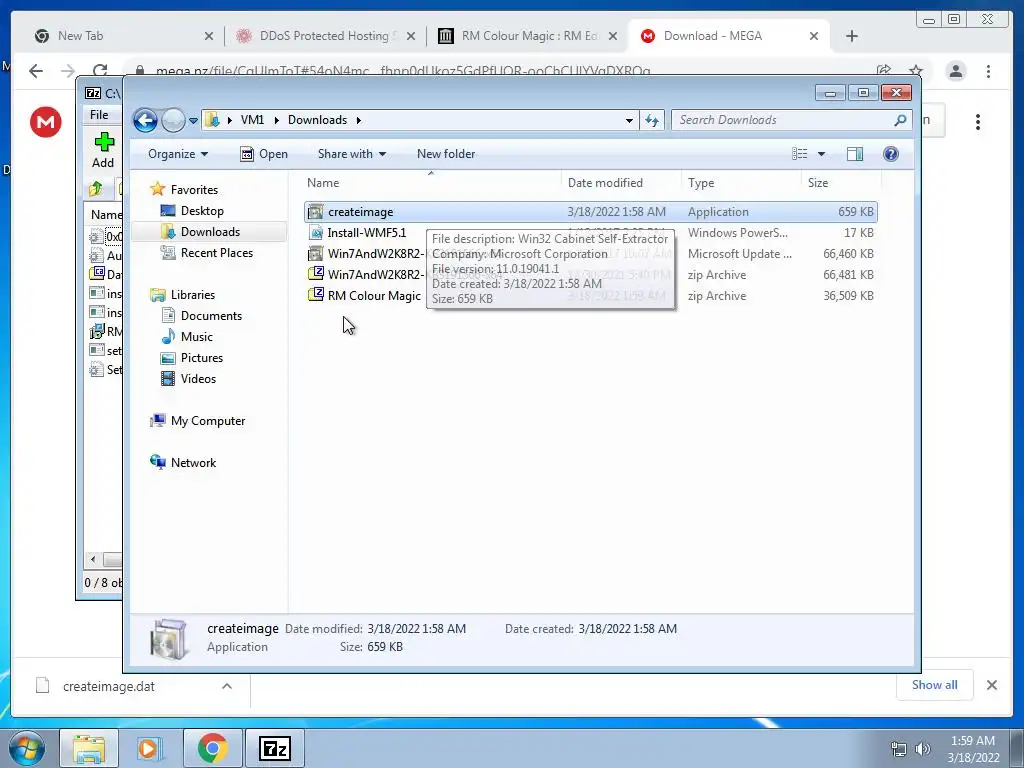1024x768 pixels.
Task: Click Open in the Explorer toolbar
Action: tap(264, 154)
